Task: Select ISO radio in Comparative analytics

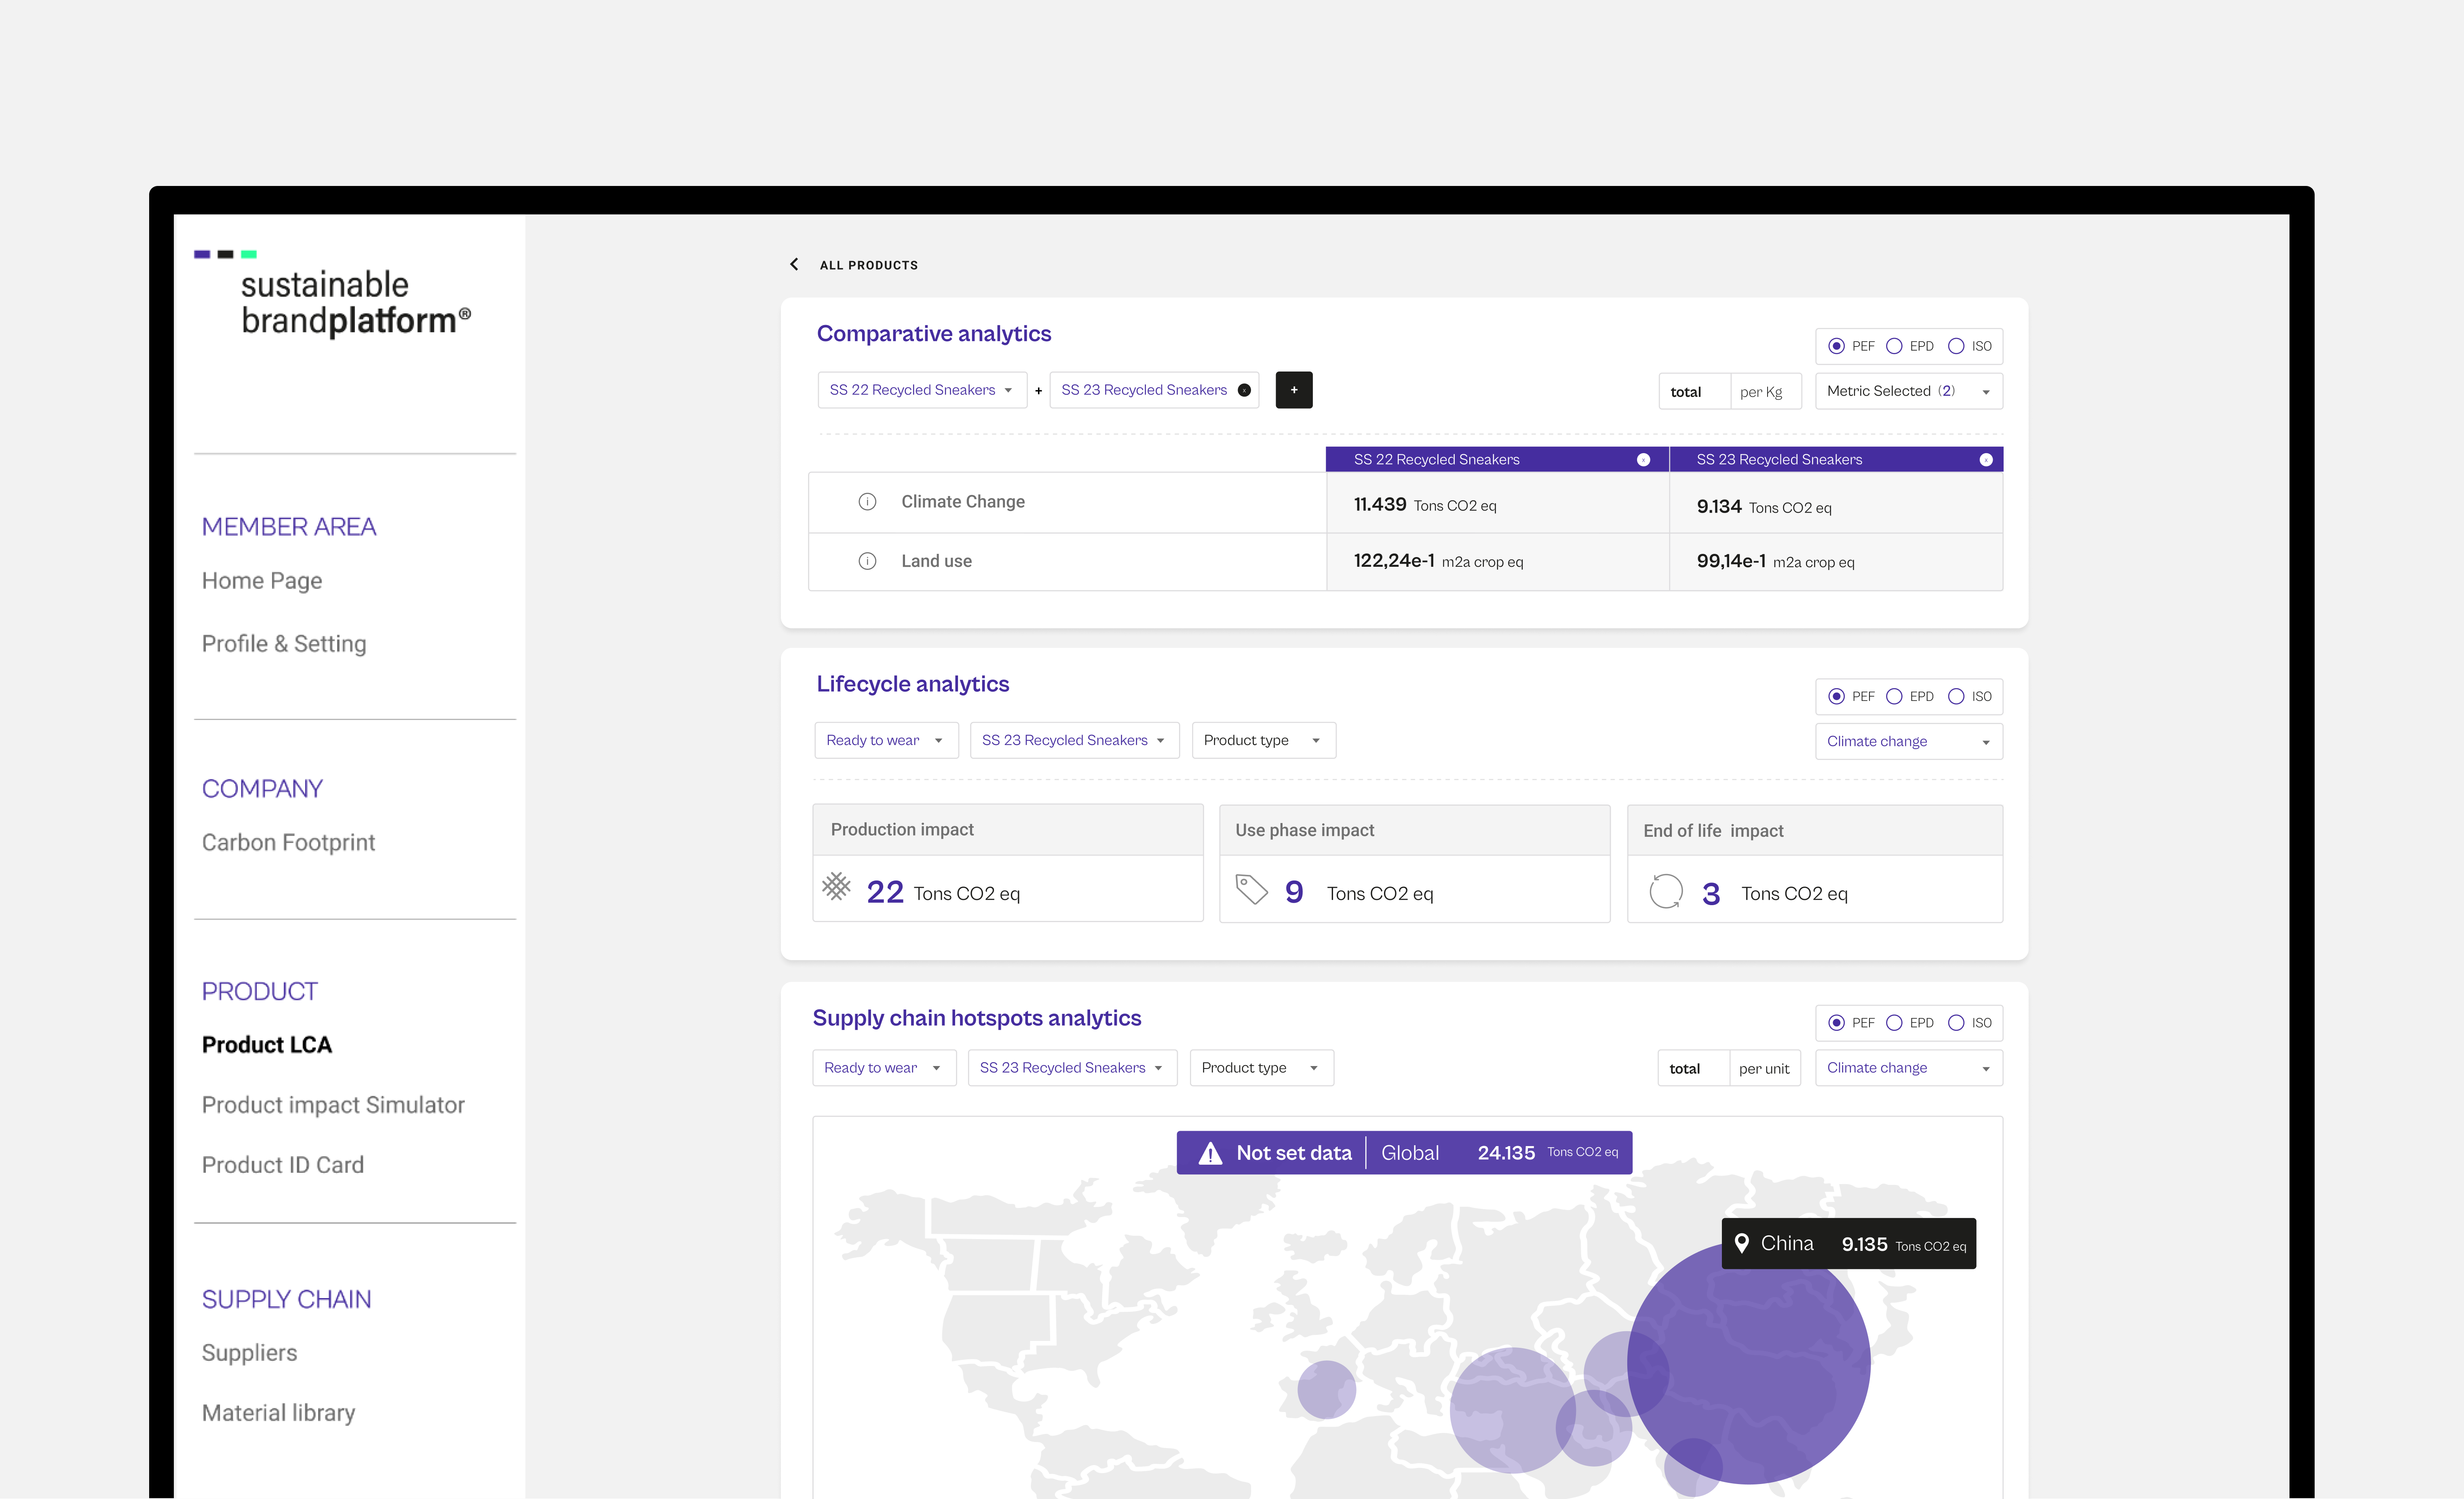Action: [x=1956, y=346]
